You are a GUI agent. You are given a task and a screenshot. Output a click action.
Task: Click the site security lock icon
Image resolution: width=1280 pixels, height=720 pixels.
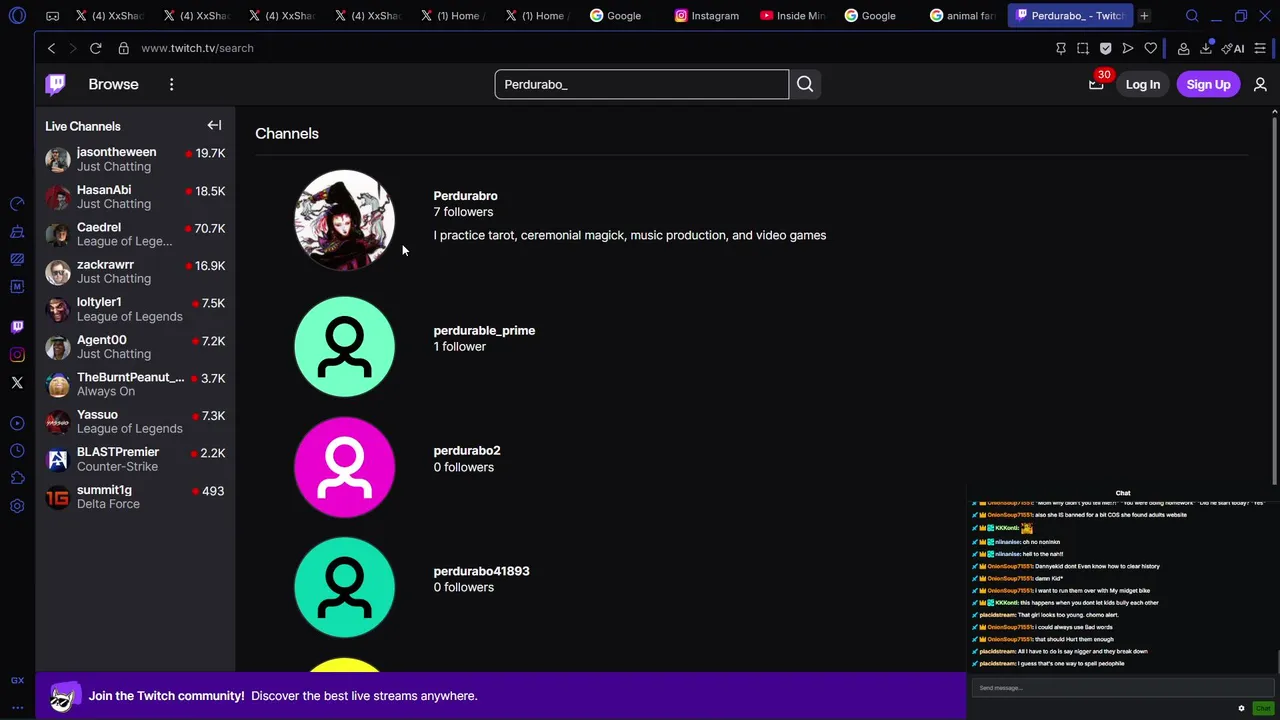tap(123, 48)
